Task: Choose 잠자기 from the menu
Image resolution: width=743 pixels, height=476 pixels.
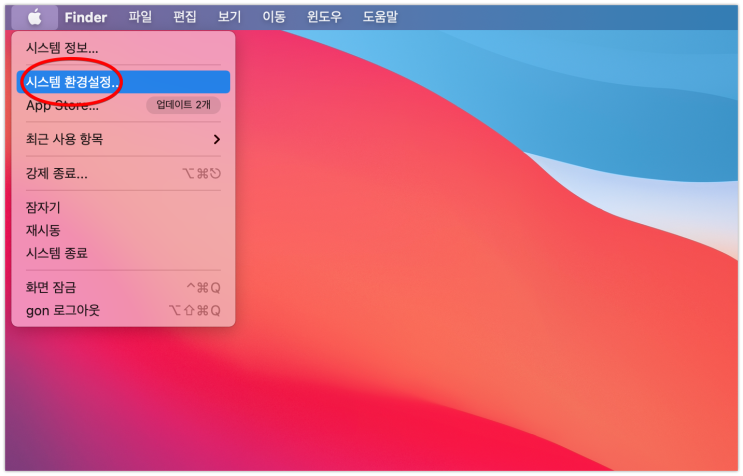Action: [x=123, y=207]
